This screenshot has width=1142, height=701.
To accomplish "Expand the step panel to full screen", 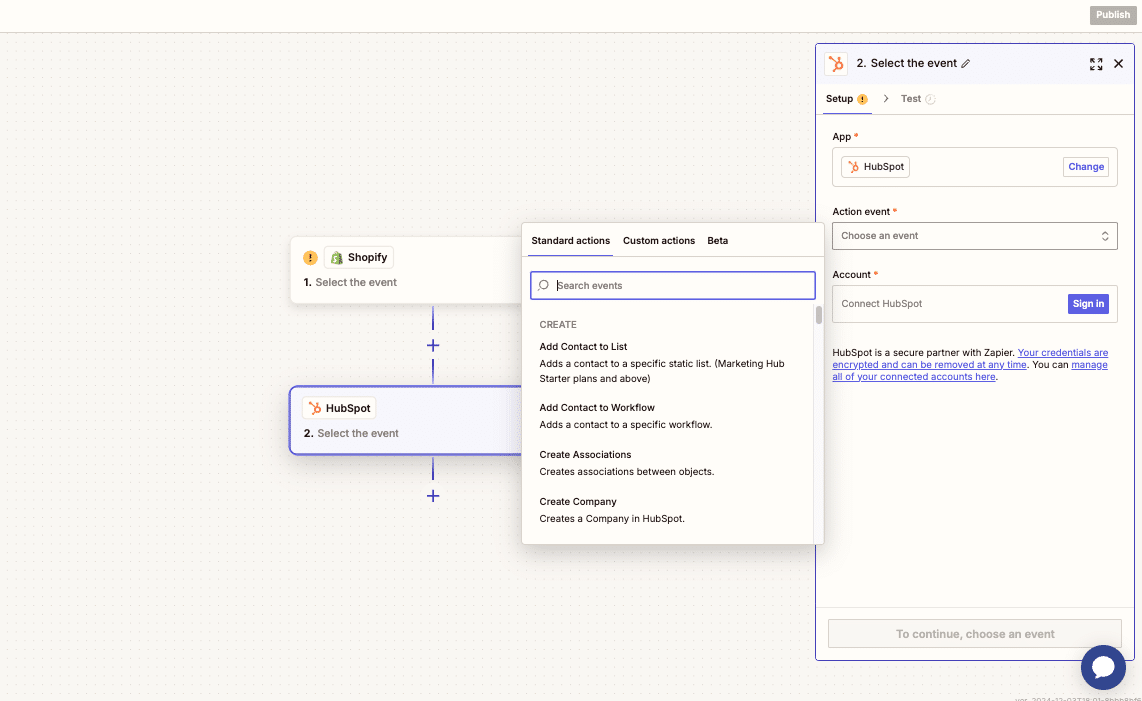I will point(1095,64).
